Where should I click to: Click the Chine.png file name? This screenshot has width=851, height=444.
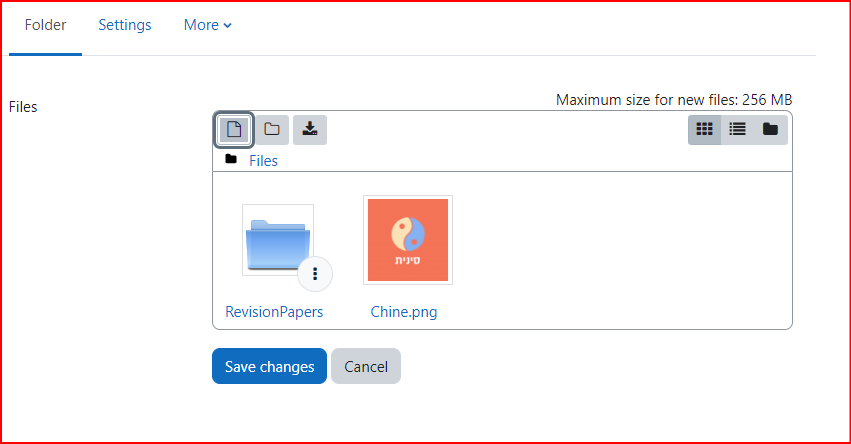click(x=404, y=312)
